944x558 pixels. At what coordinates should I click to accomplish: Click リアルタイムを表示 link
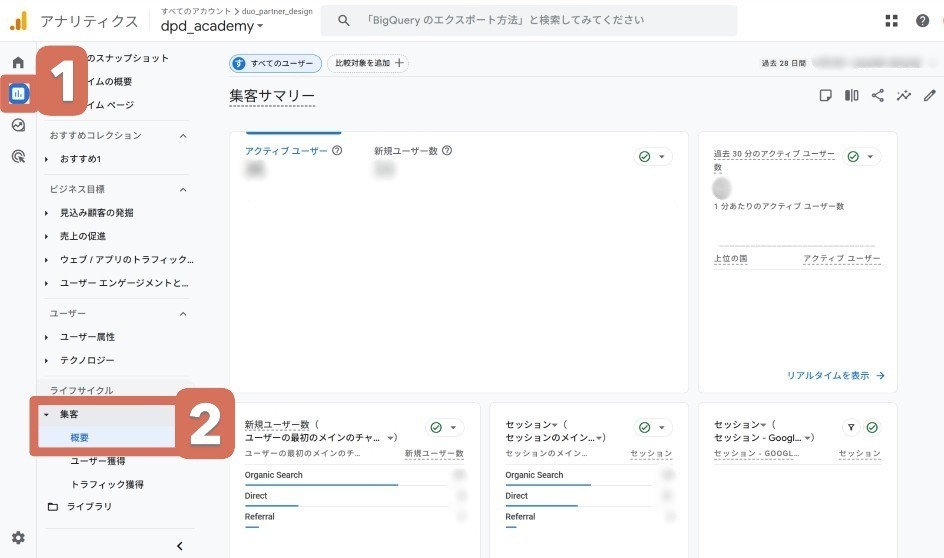pyautogui.click(x=836, y=376)
